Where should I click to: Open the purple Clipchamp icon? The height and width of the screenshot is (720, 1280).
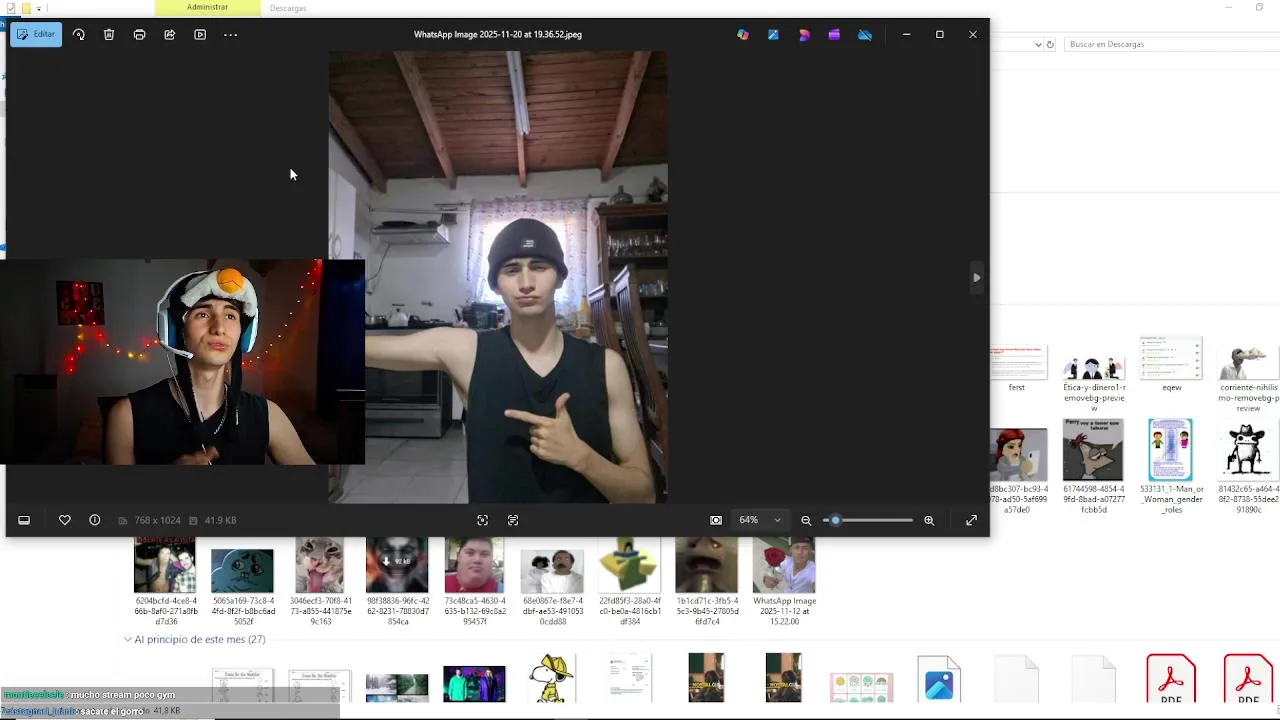point(834,34)
